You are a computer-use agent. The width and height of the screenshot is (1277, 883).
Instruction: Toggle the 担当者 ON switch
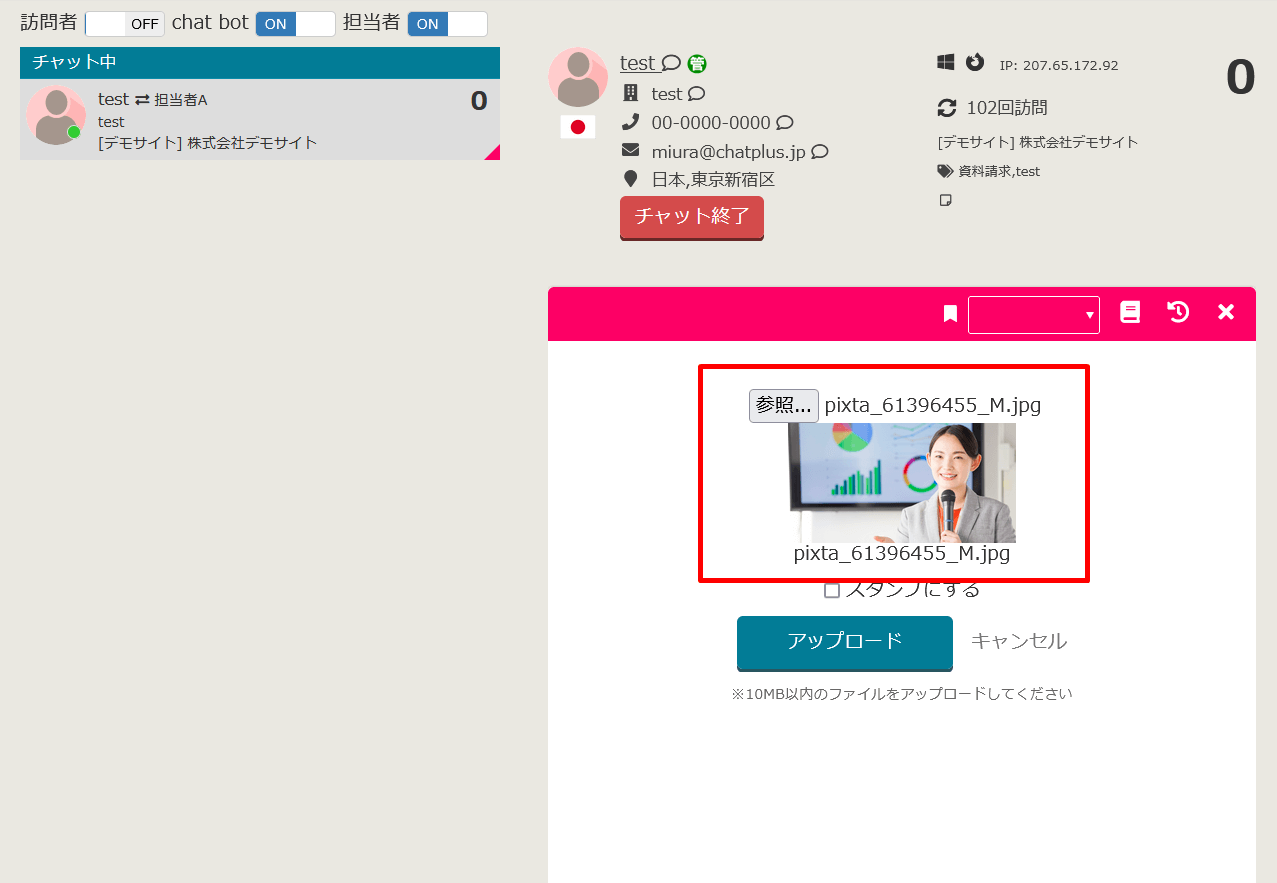coord(447,24)
